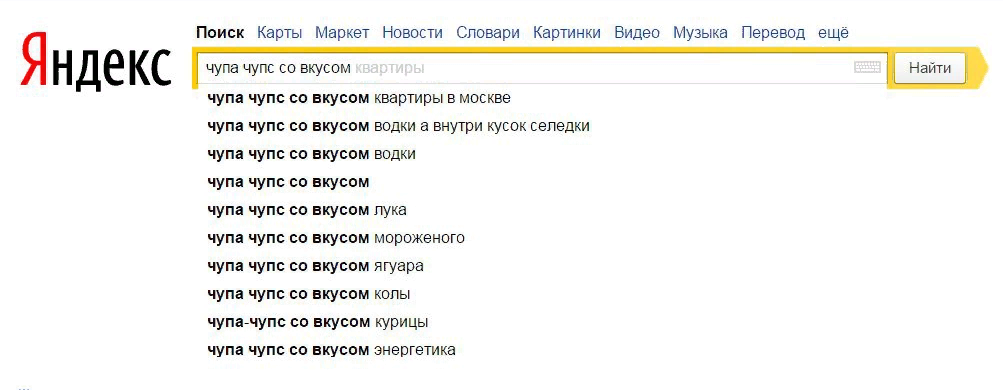
Task: Switch to the Музыка tab
Action: [x=700, y=33]
